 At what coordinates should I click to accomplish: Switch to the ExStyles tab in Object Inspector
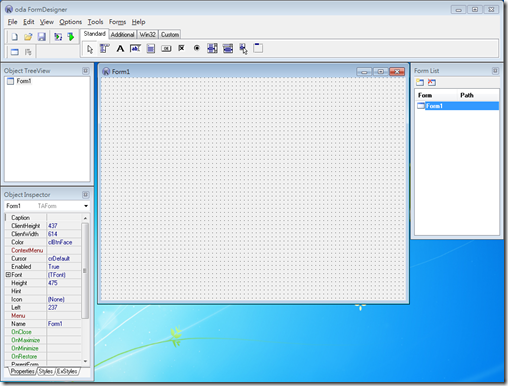(67, 371)
